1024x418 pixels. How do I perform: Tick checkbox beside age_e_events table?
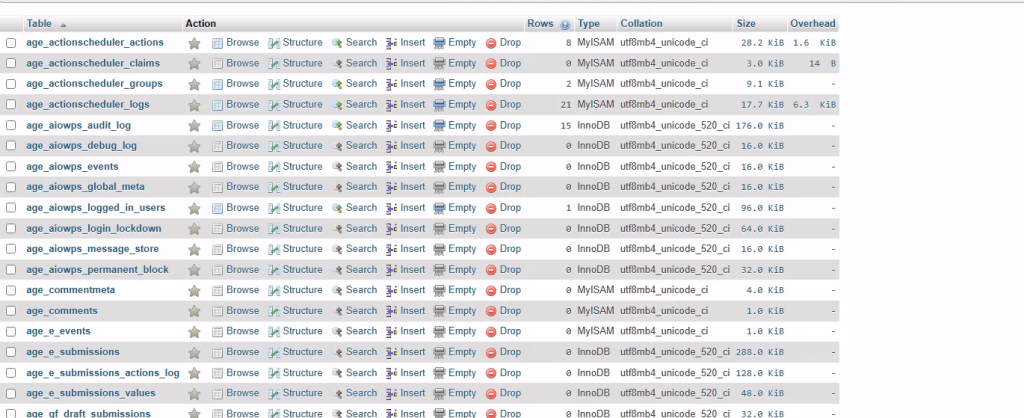coord(11,332)
